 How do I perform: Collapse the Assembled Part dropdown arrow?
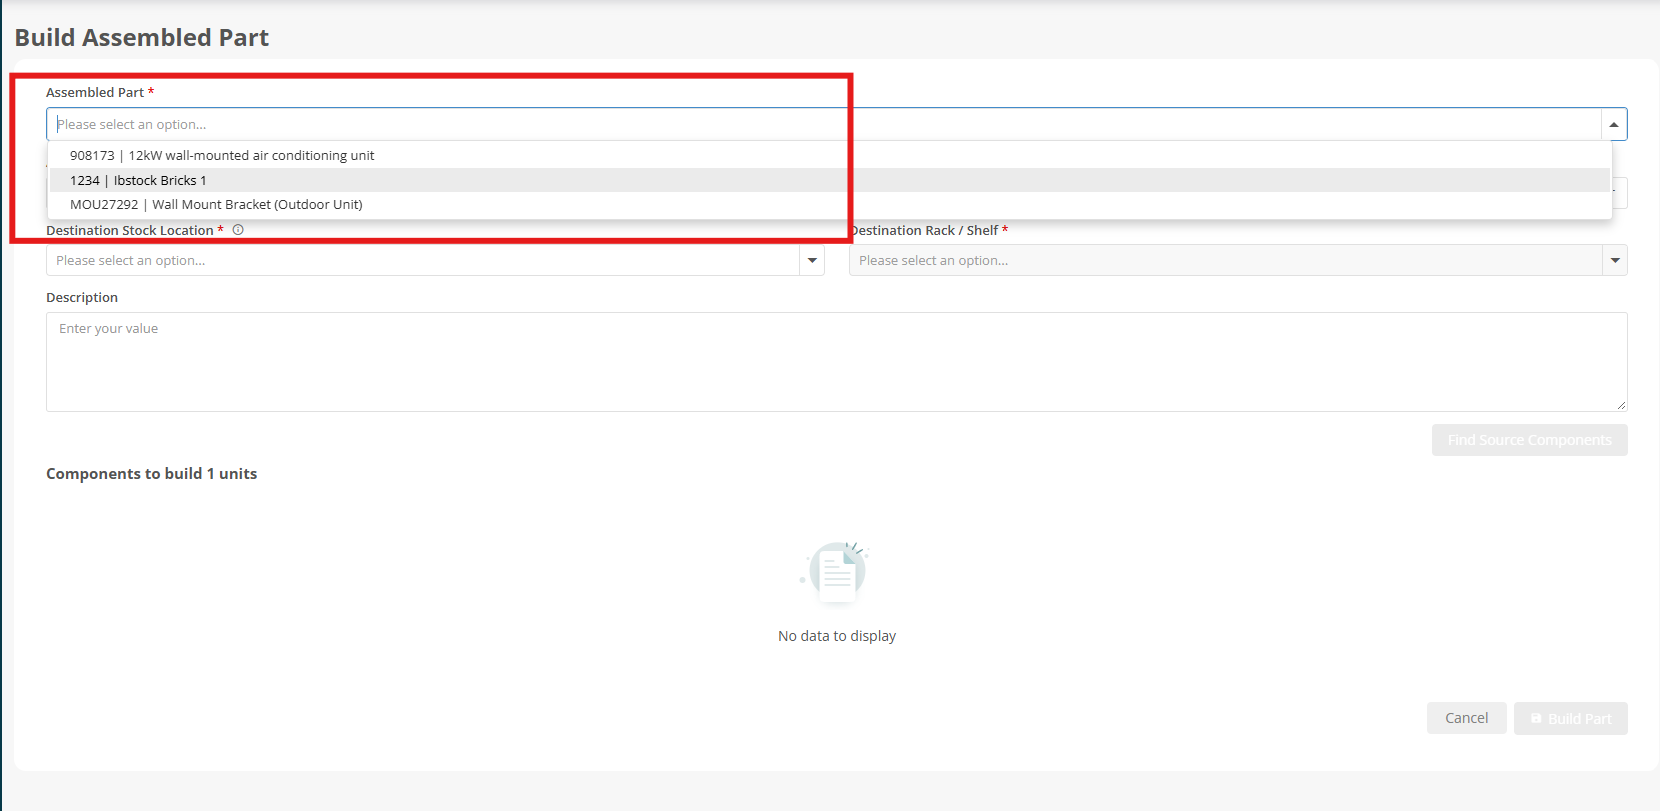click(1614, 124)
